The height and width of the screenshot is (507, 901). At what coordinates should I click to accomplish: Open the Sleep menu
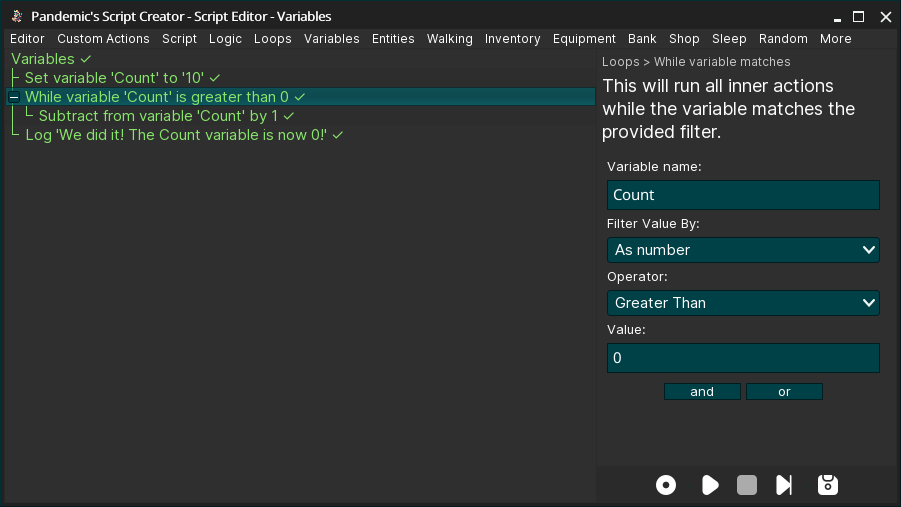[x=729, y=39]
